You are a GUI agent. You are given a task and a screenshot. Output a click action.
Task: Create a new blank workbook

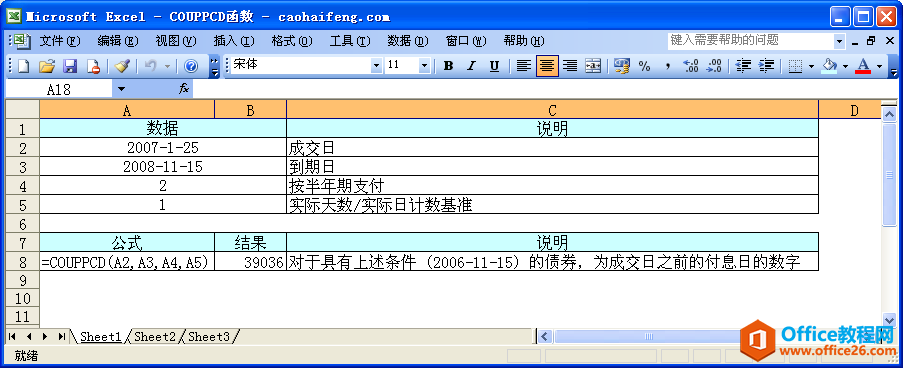[x=23, y=66]
